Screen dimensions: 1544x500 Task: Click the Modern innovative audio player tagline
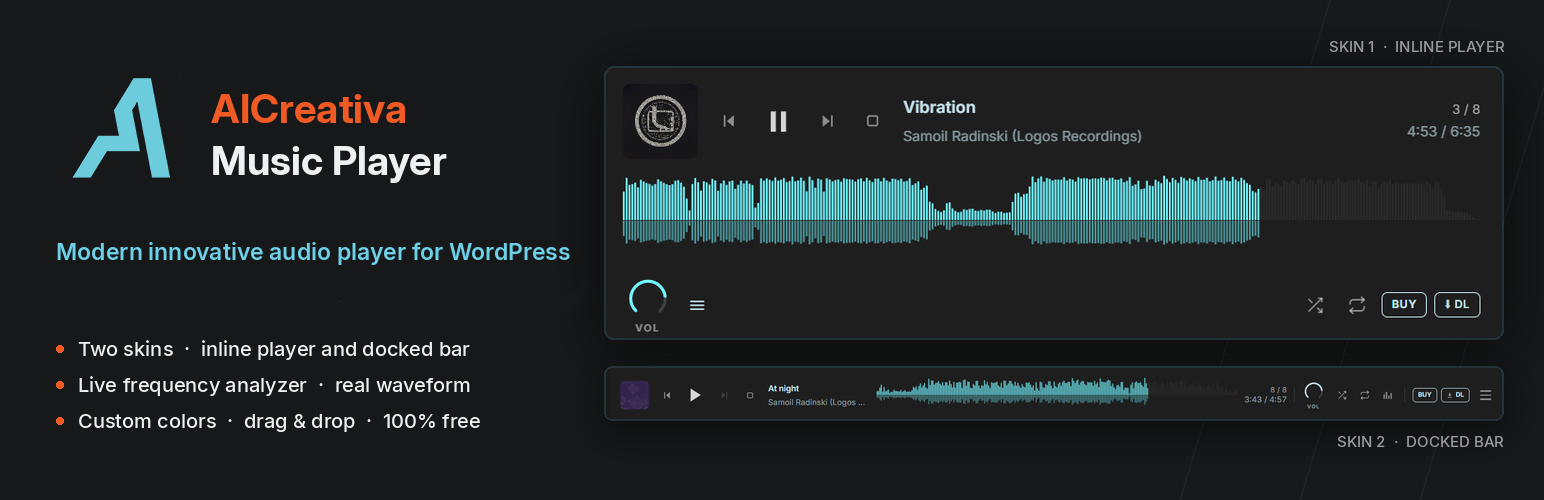coord(313,252)
